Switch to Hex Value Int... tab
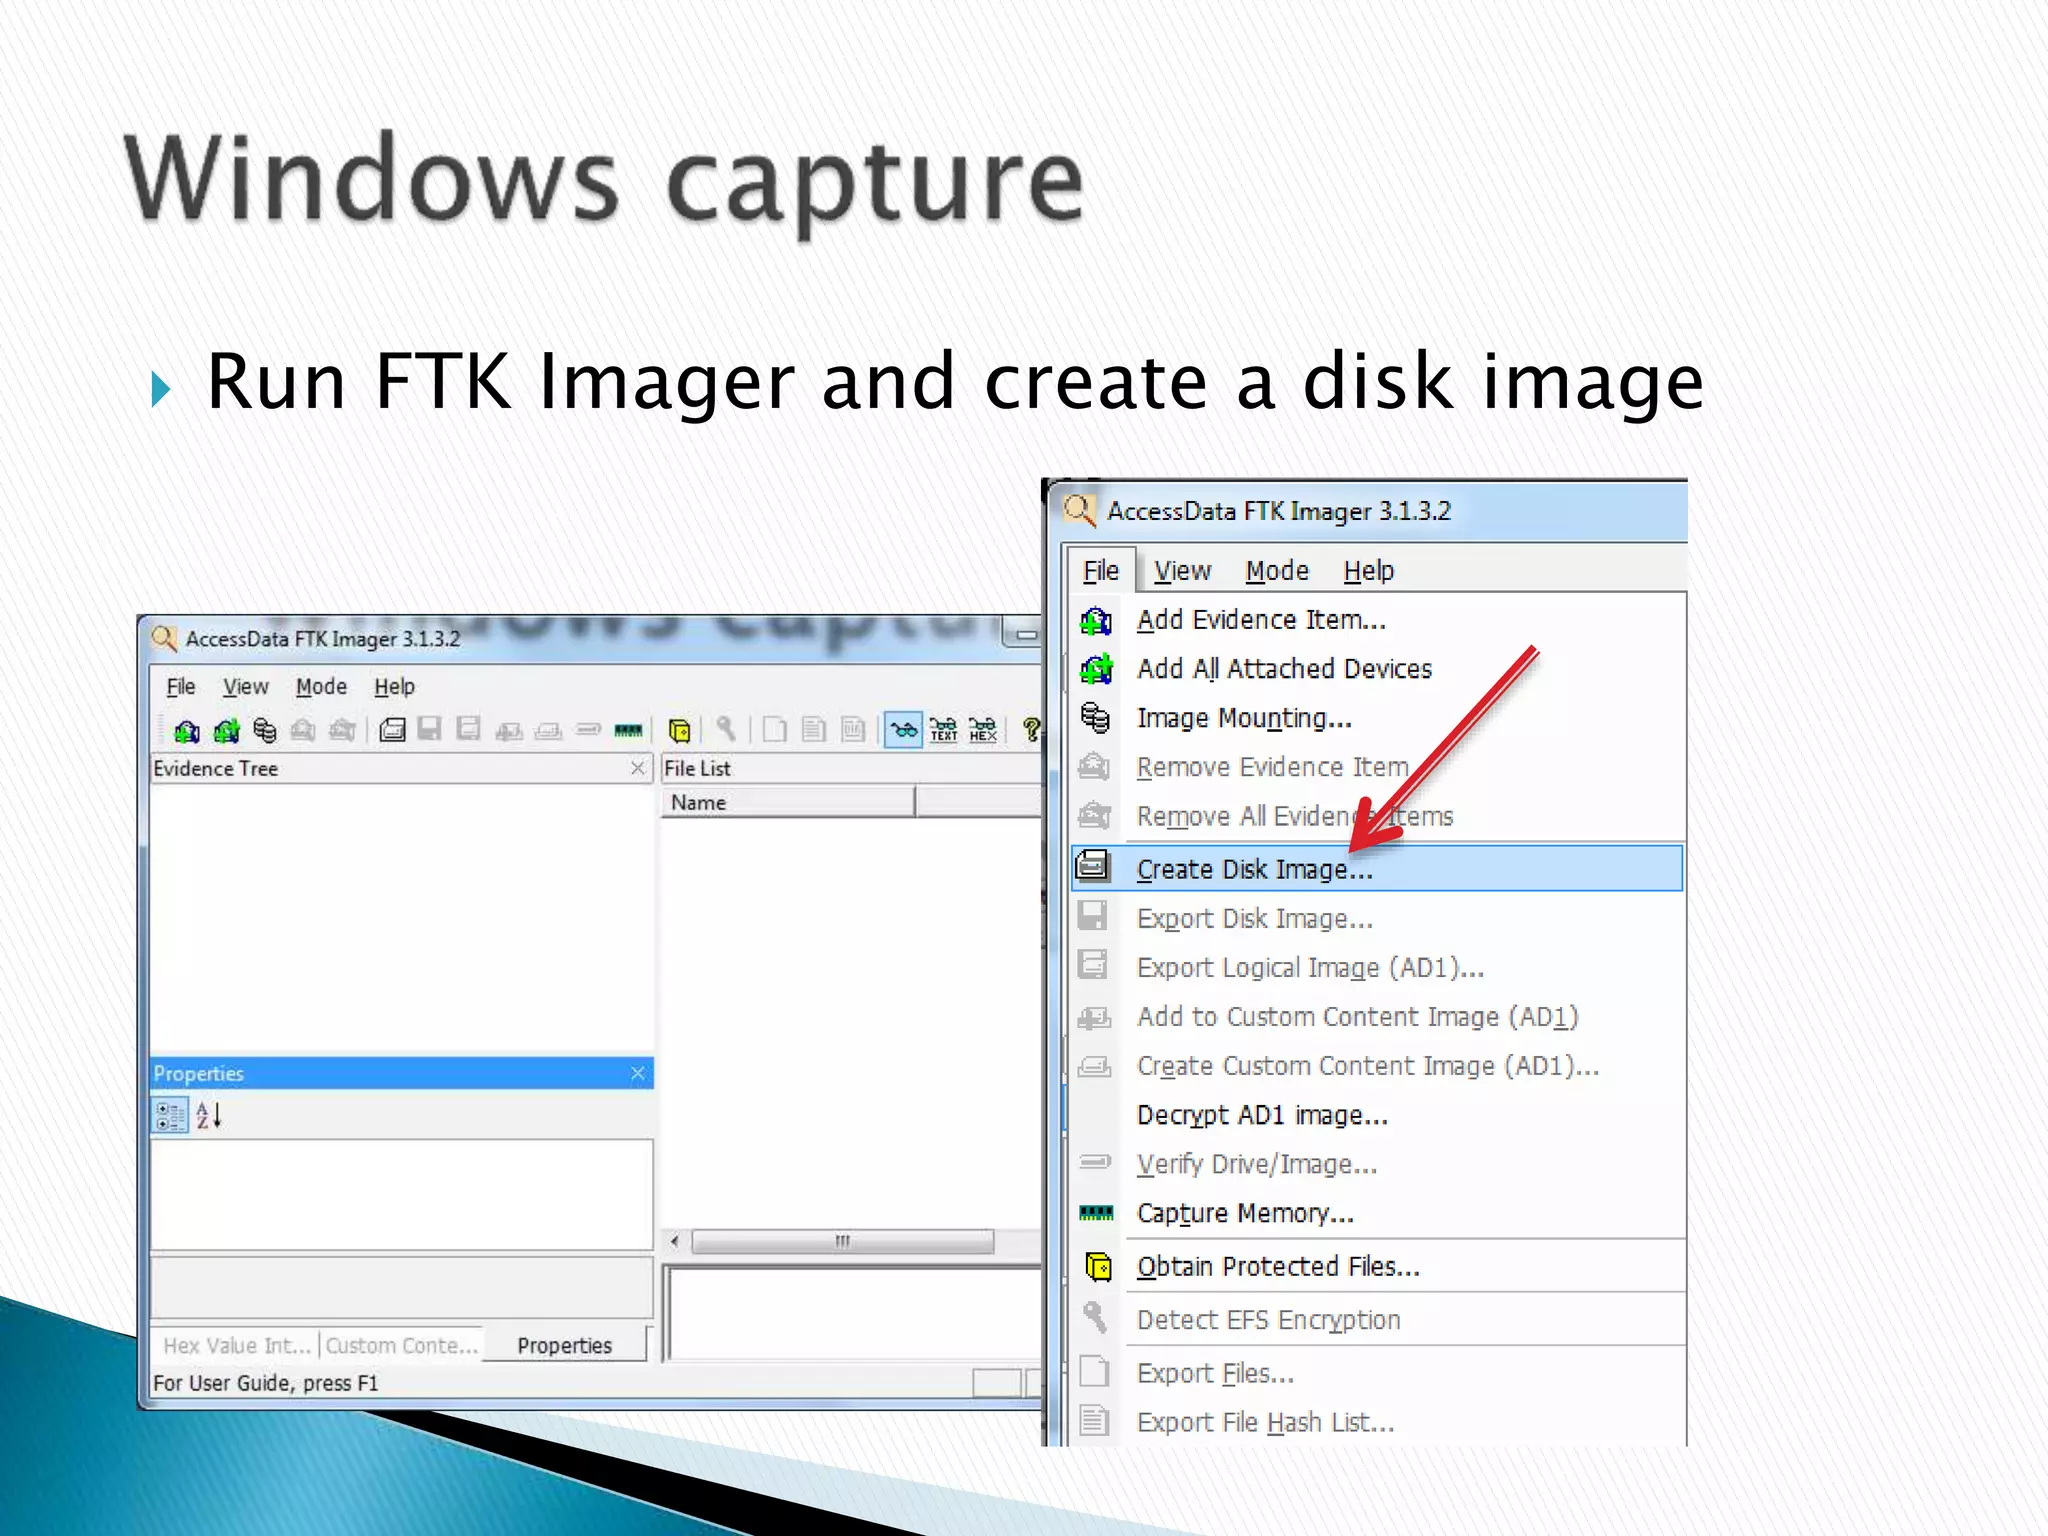 coord(236,1346)
